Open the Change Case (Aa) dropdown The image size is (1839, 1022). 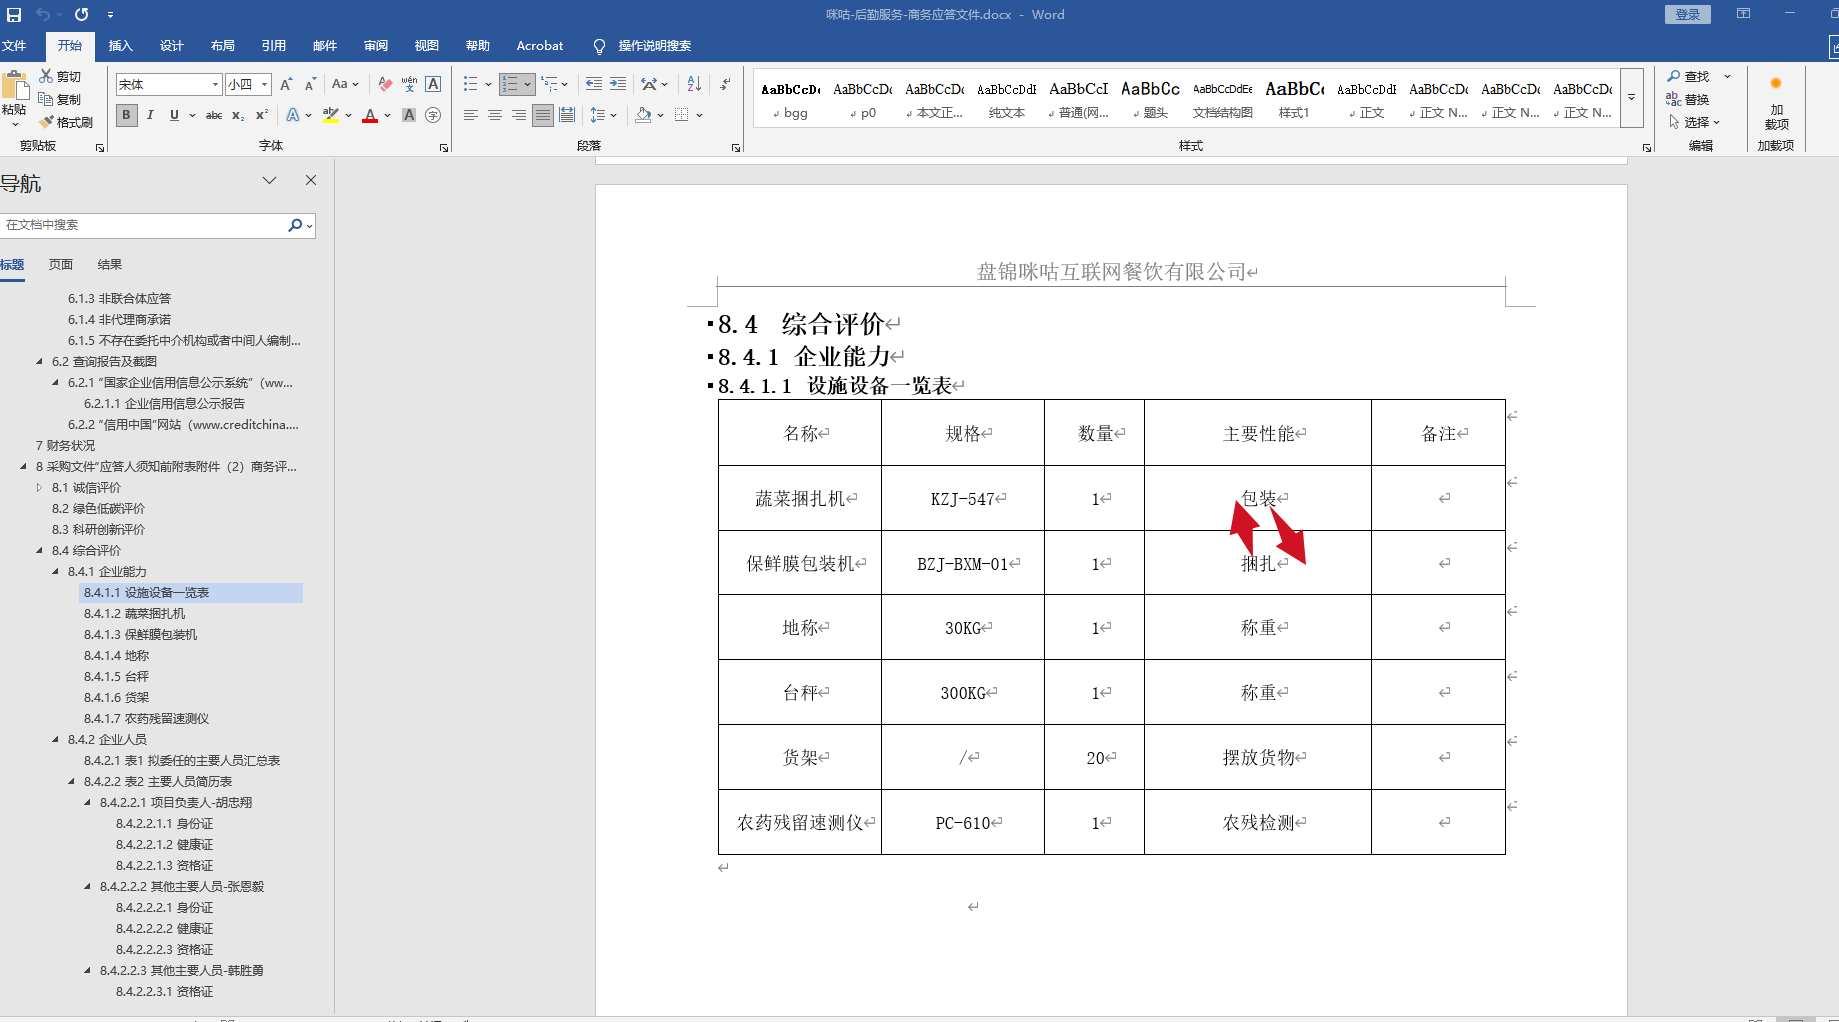click(345, 84)
